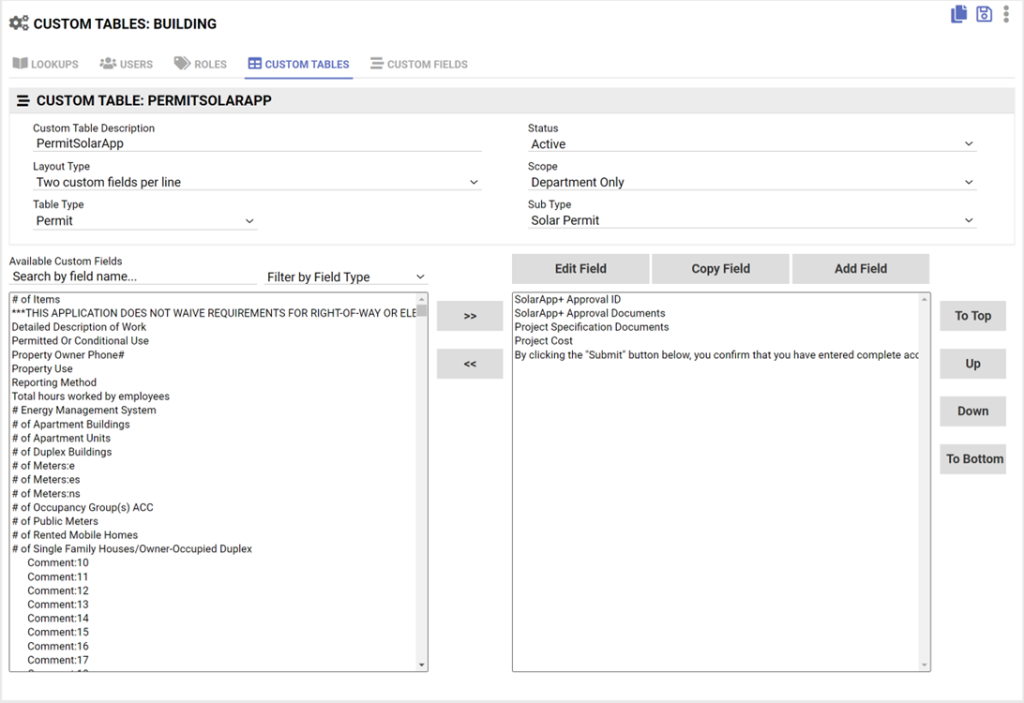
Task: Click the save diskette icon
Action: point(982,14)
